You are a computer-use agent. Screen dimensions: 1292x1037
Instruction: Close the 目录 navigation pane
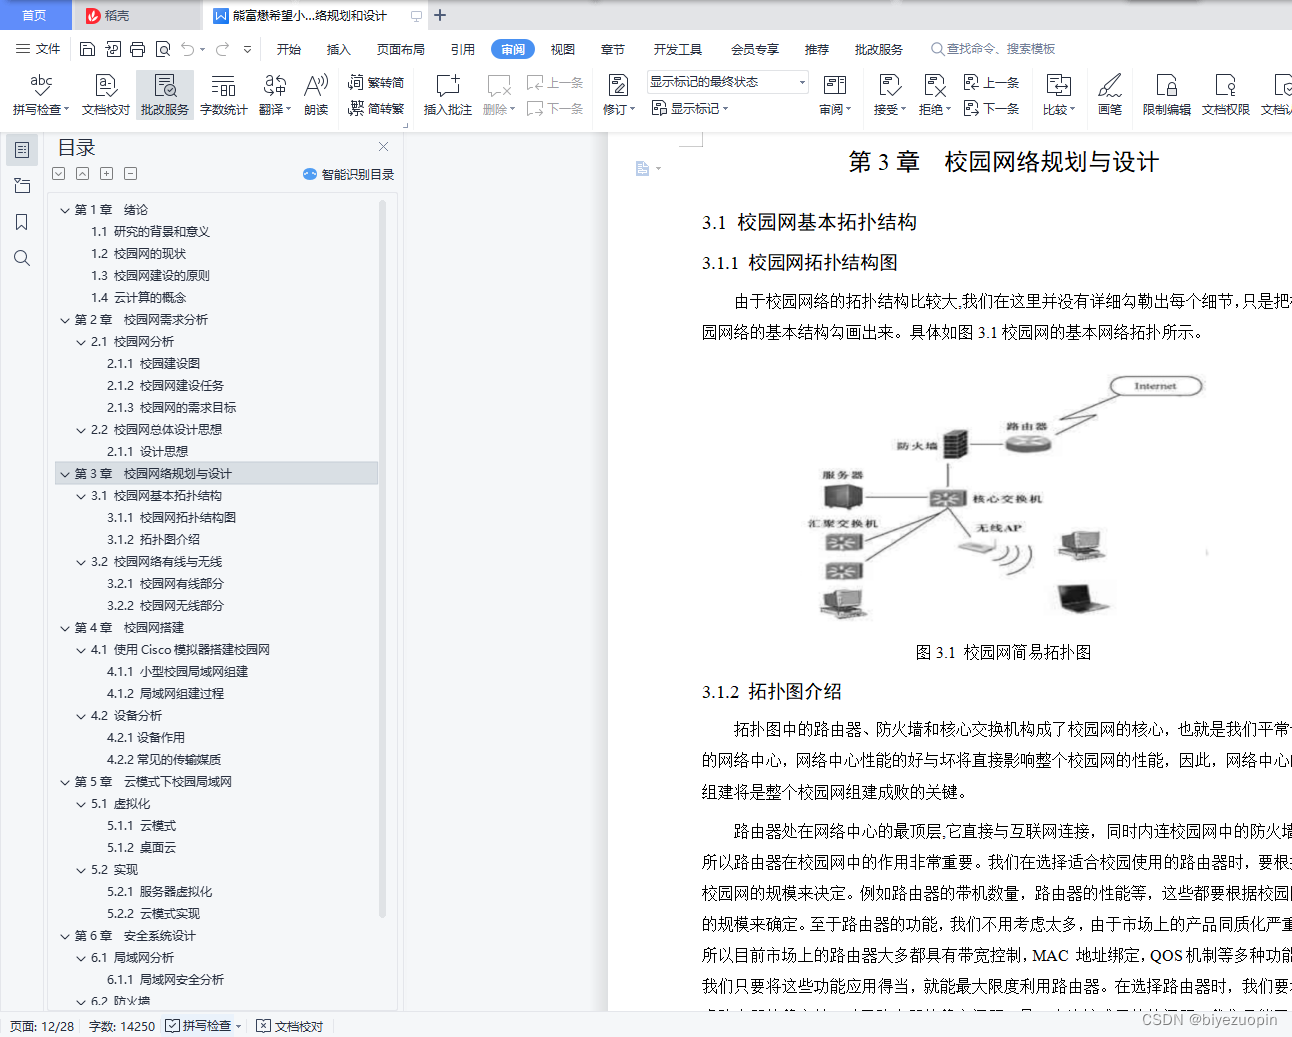click(383, 146)
